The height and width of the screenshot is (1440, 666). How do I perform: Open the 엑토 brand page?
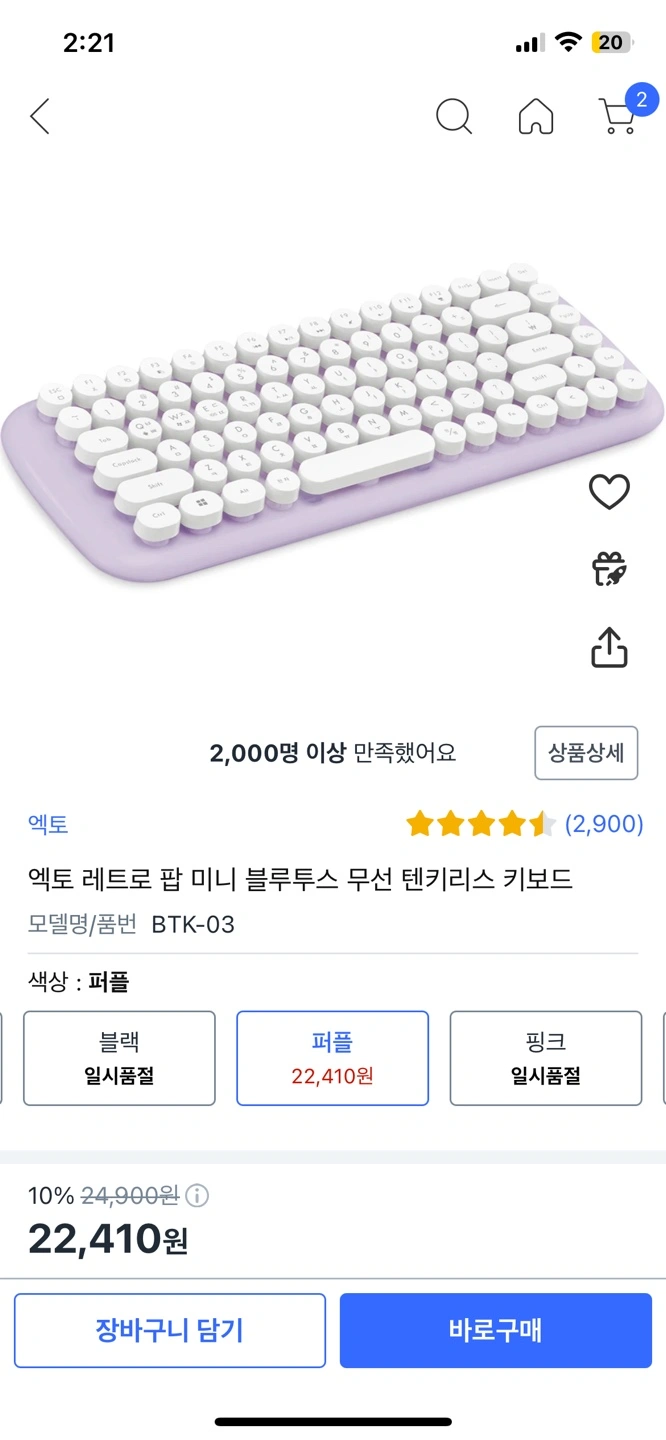pyautogui.click(x=48, y=825)
